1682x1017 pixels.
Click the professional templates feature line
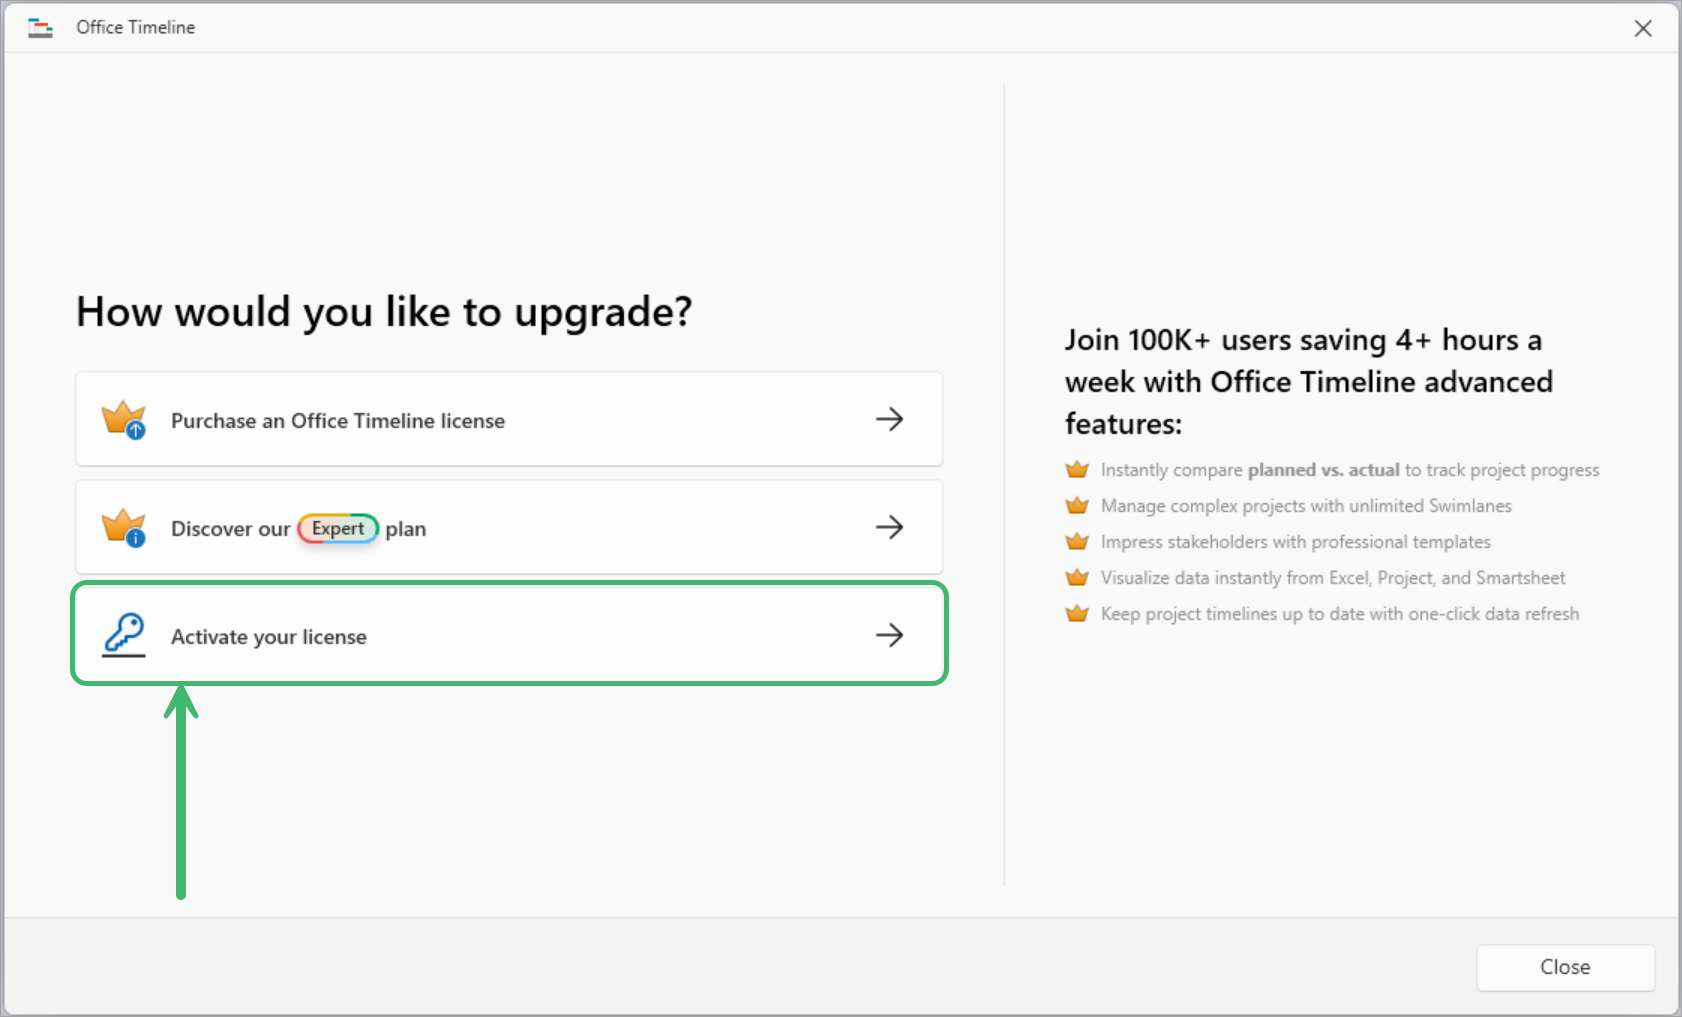[x=1294, y=541]
